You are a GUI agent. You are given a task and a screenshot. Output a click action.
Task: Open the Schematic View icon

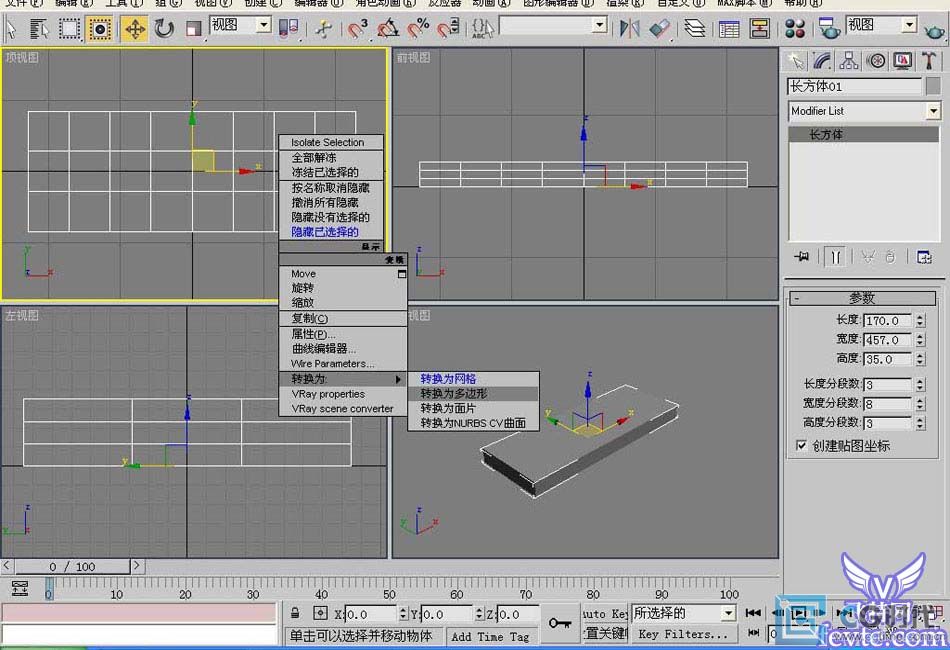point(759,28)
